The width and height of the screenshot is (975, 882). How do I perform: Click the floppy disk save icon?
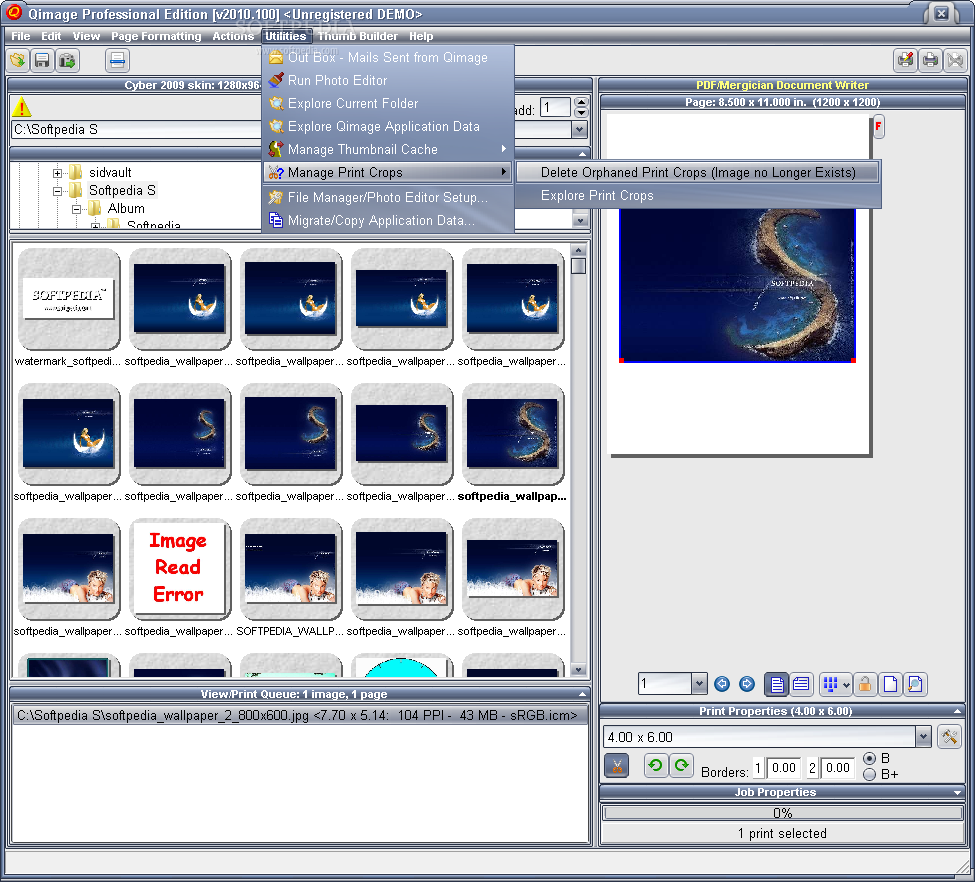42,60
